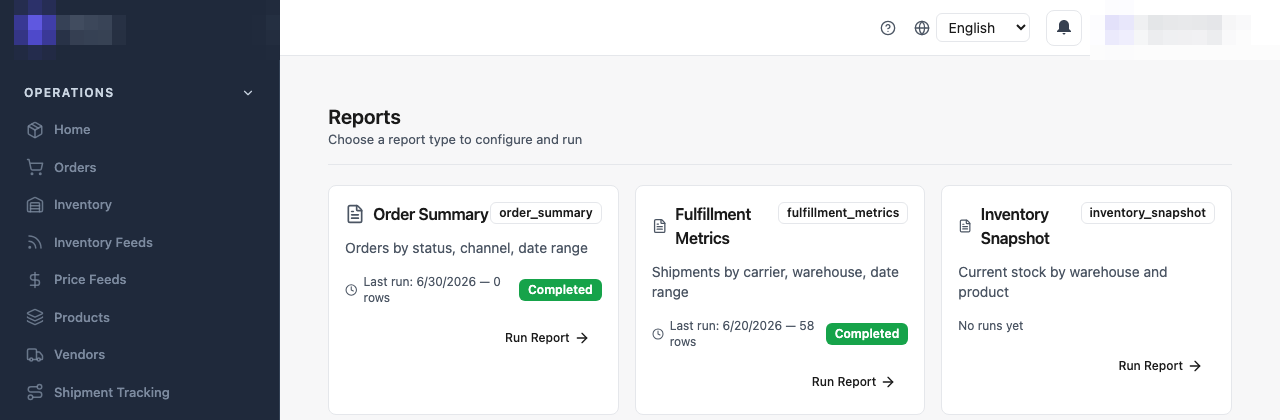Click the fulfillment_metrics tag
The height and width of the screenshot is (420, 1280).
coord(843,213)
